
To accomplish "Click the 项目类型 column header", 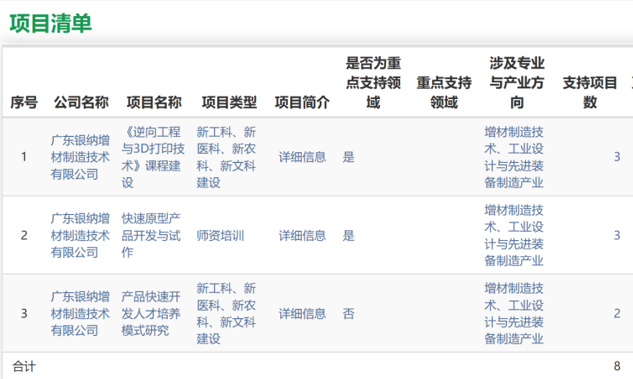I will click(x=229, y=102).
